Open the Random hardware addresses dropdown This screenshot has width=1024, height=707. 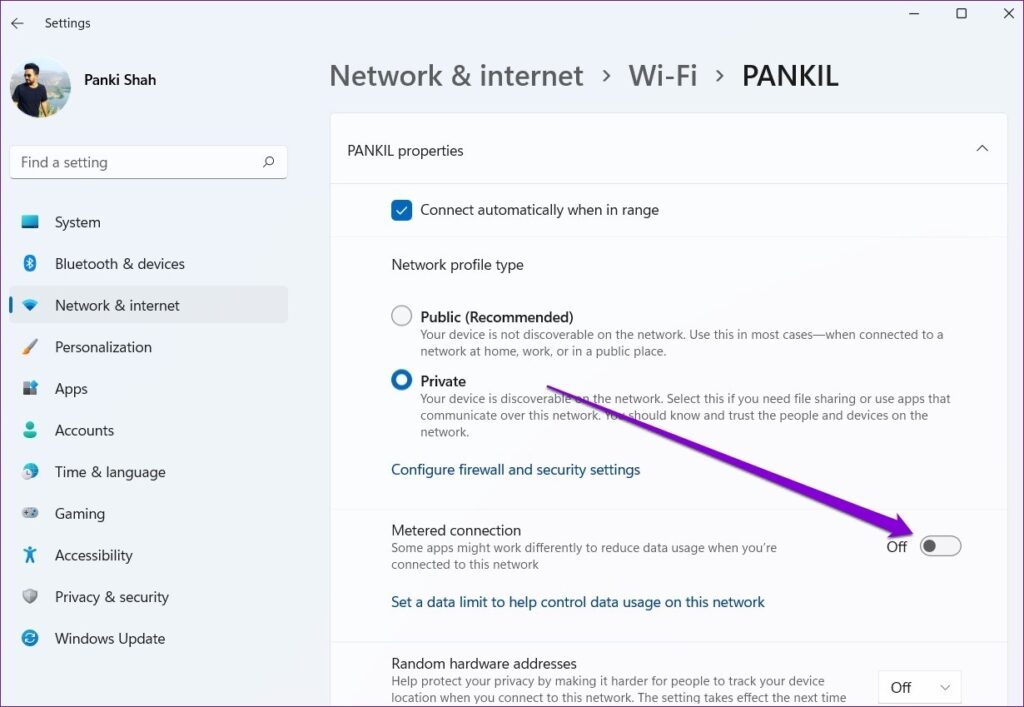[919, 687]
